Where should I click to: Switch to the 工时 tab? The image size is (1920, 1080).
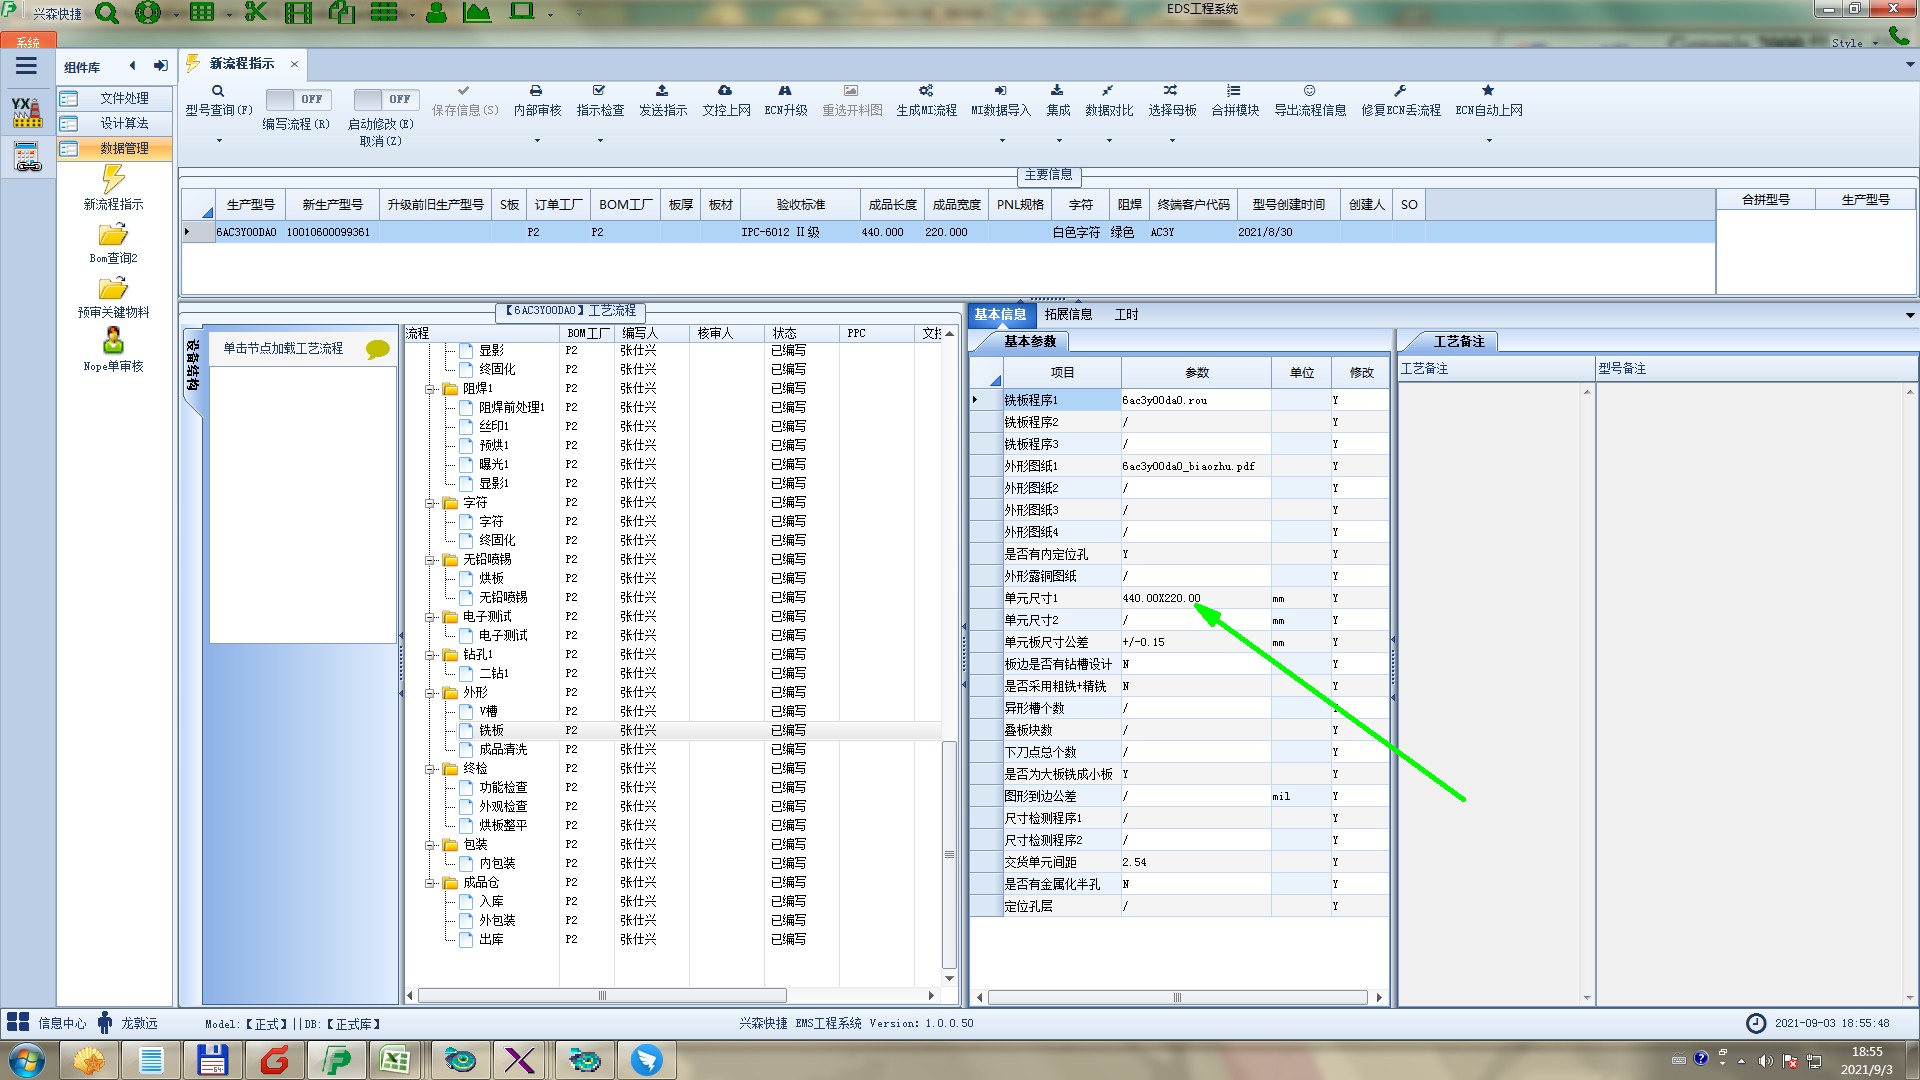[1126, 314]
